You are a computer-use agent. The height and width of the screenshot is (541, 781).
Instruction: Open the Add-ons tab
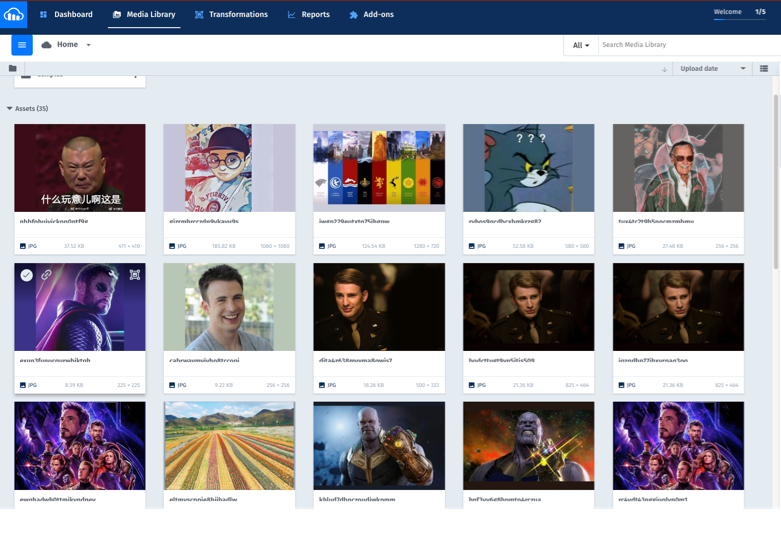pos(372,14)
